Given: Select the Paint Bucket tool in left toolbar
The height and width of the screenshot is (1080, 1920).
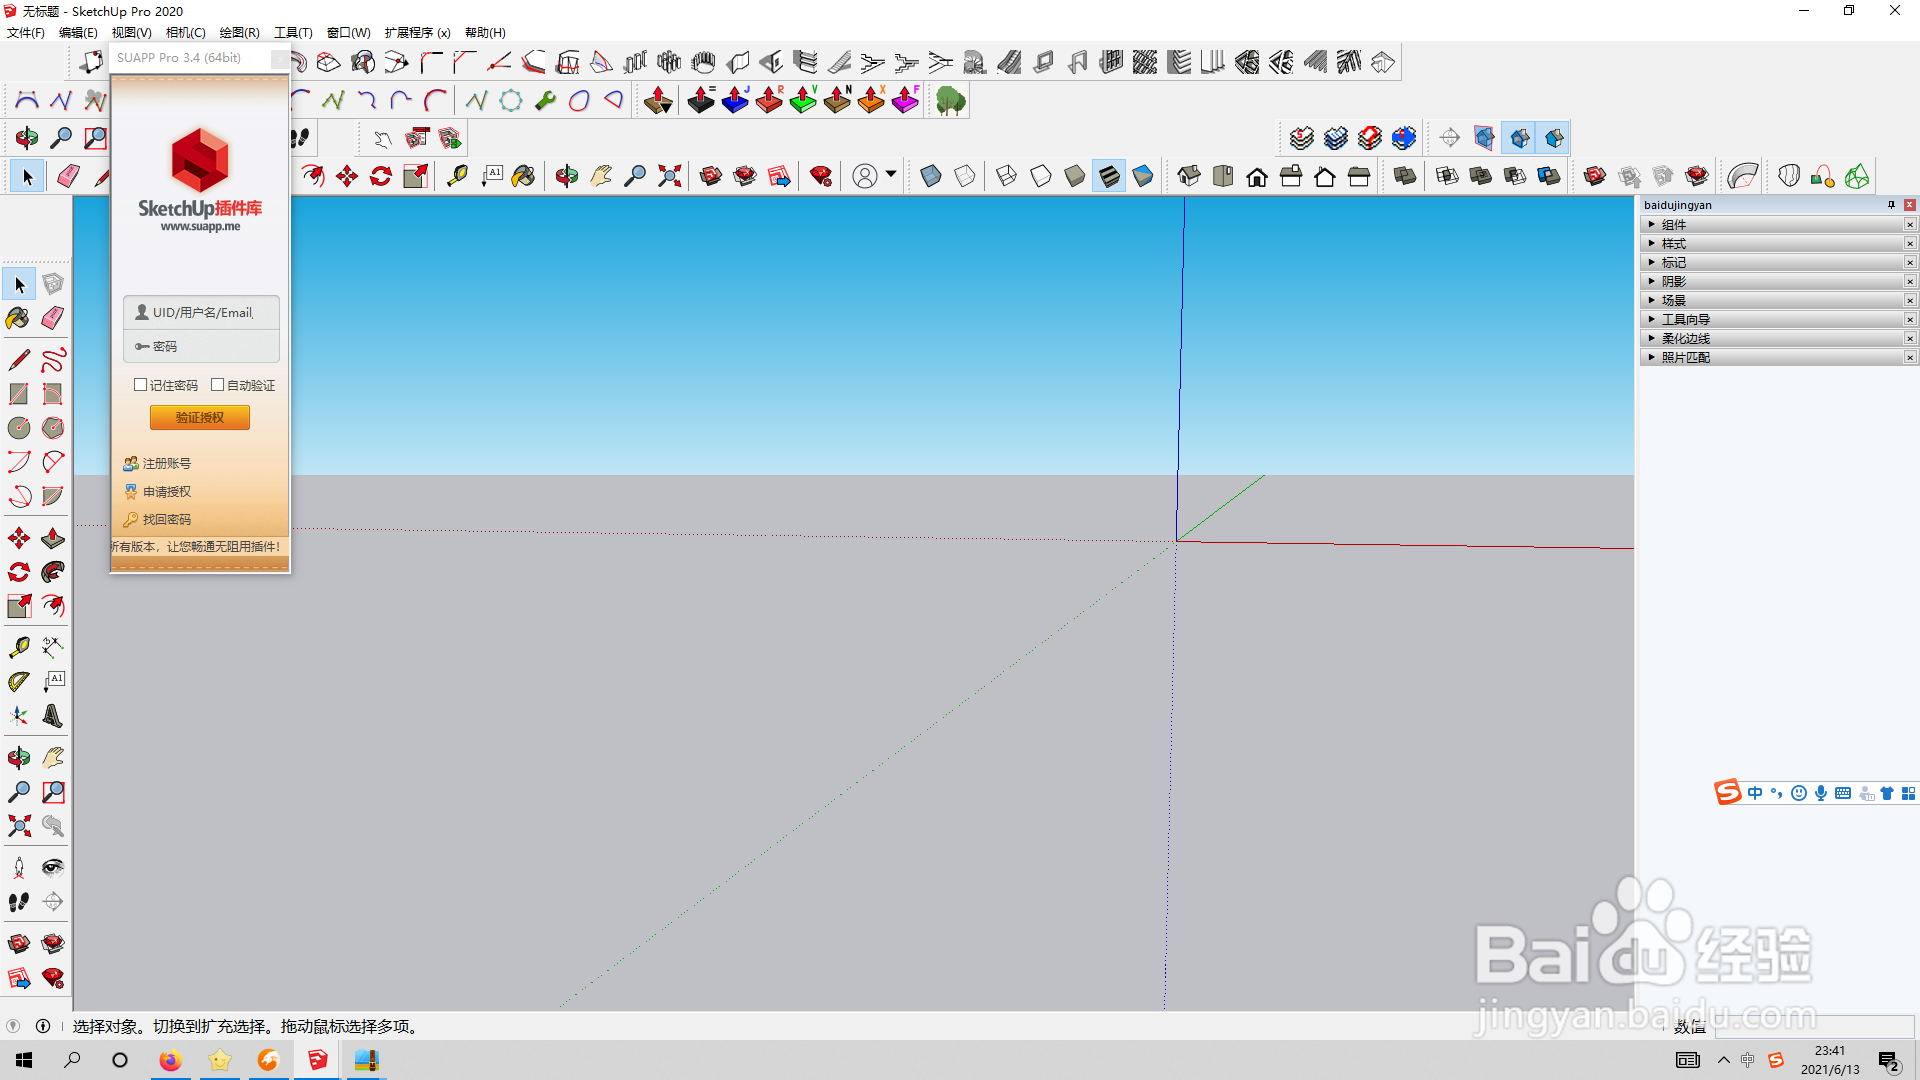Looking at the screenshot, I should 18,318.
